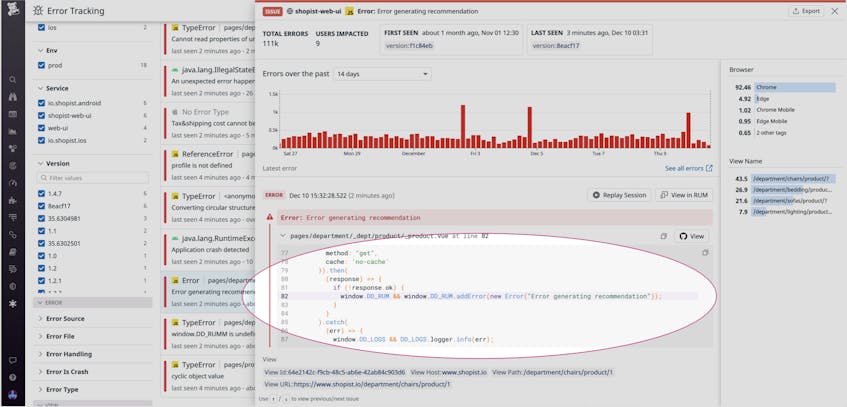This screenshot has height=407, width=847.
Task: Click the Filter values input under Version
Action: click(x=92, y=178)
